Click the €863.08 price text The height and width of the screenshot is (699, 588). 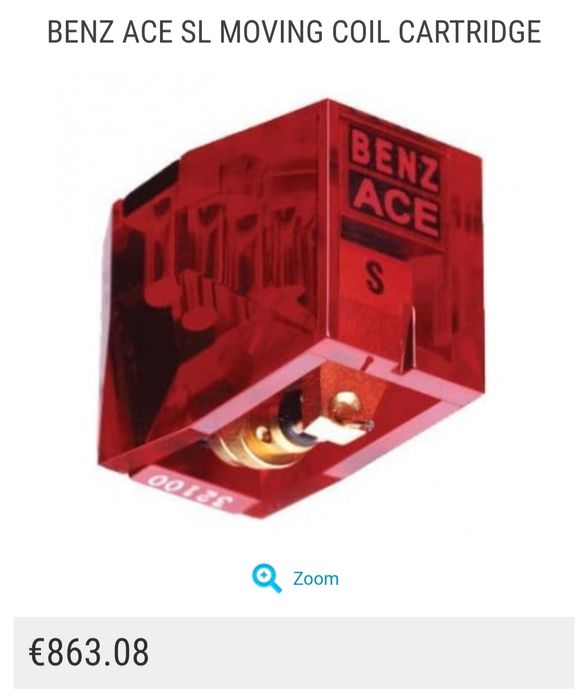tap(89, 652)
